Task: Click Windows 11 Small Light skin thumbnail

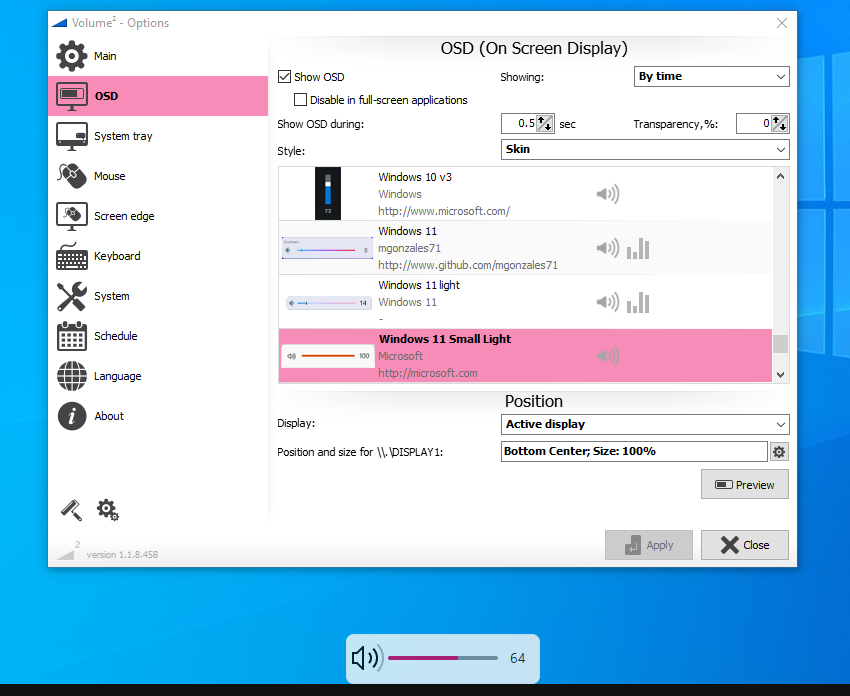Action: point(328,356)
